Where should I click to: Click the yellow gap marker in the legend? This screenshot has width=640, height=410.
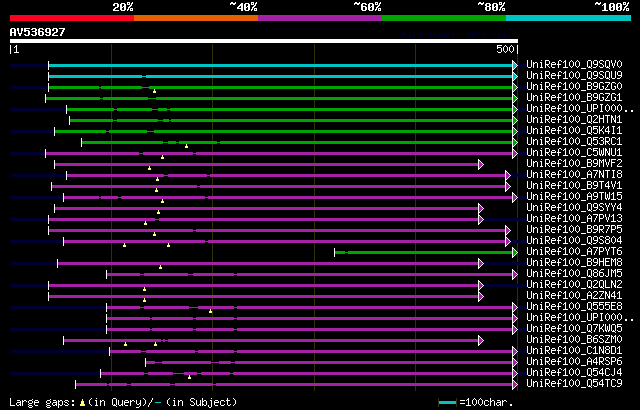click(82, 403)
